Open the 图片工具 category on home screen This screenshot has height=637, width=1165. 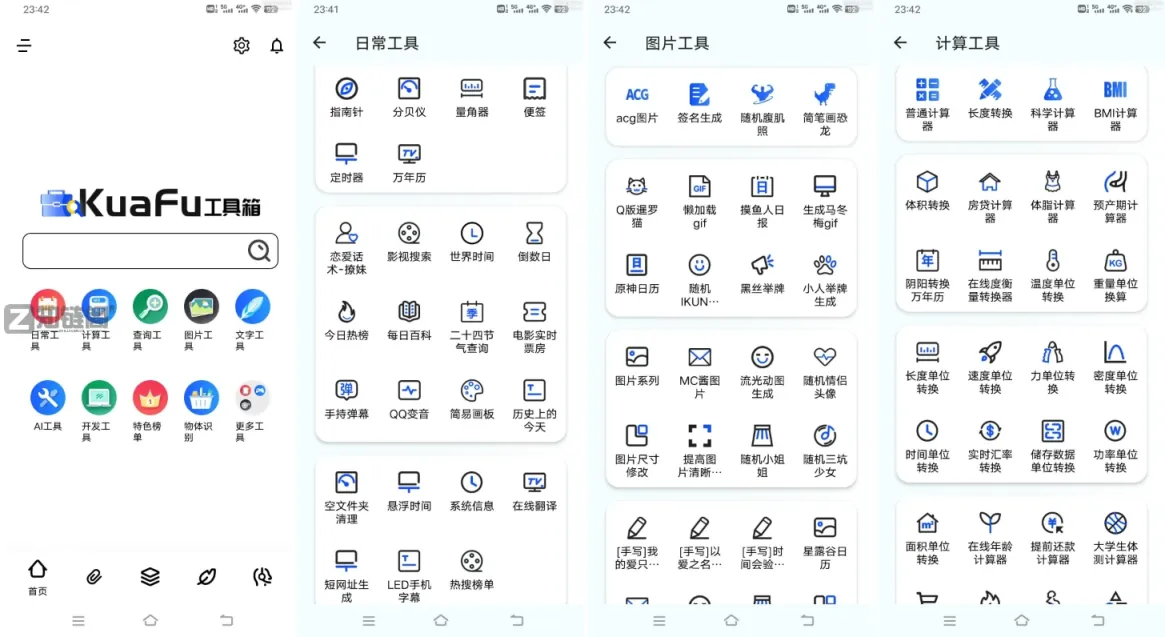point(201,320)
